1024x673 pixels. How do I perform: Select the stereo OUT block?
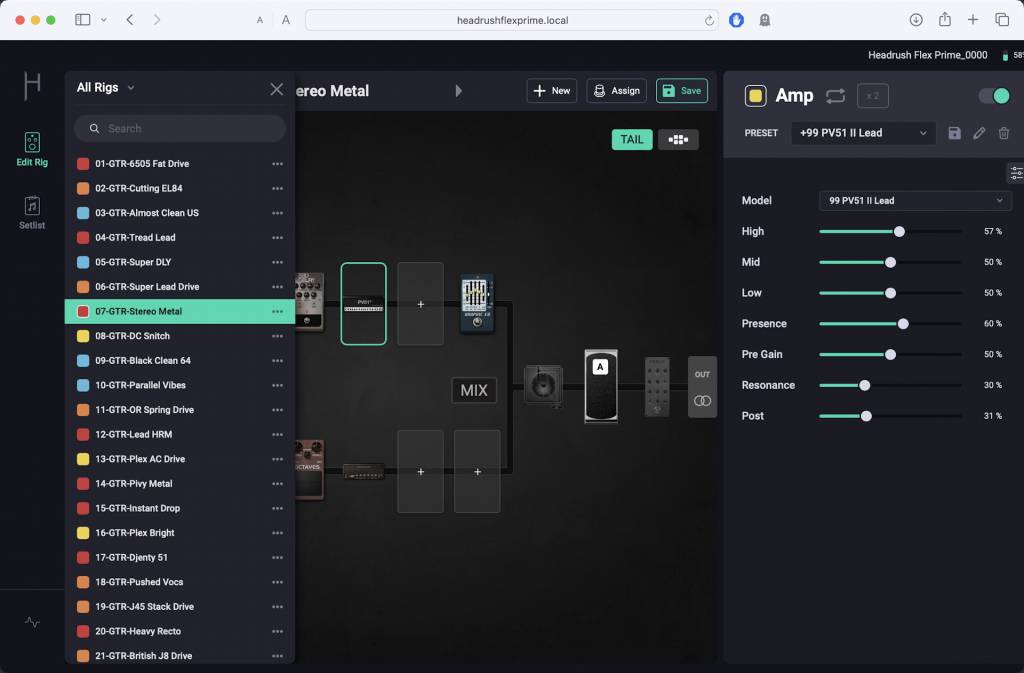[702, 387]
